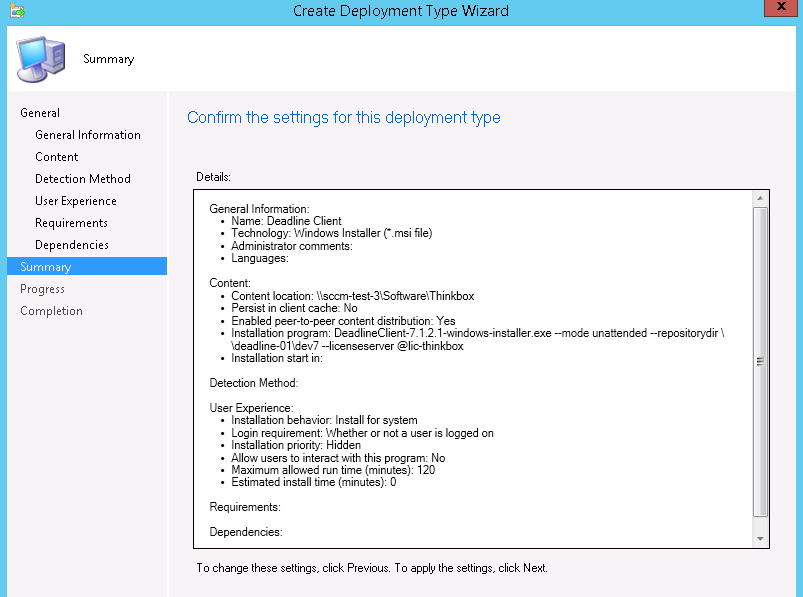
Task: Navigate to the Dependencies step
Action: (72, 245)
